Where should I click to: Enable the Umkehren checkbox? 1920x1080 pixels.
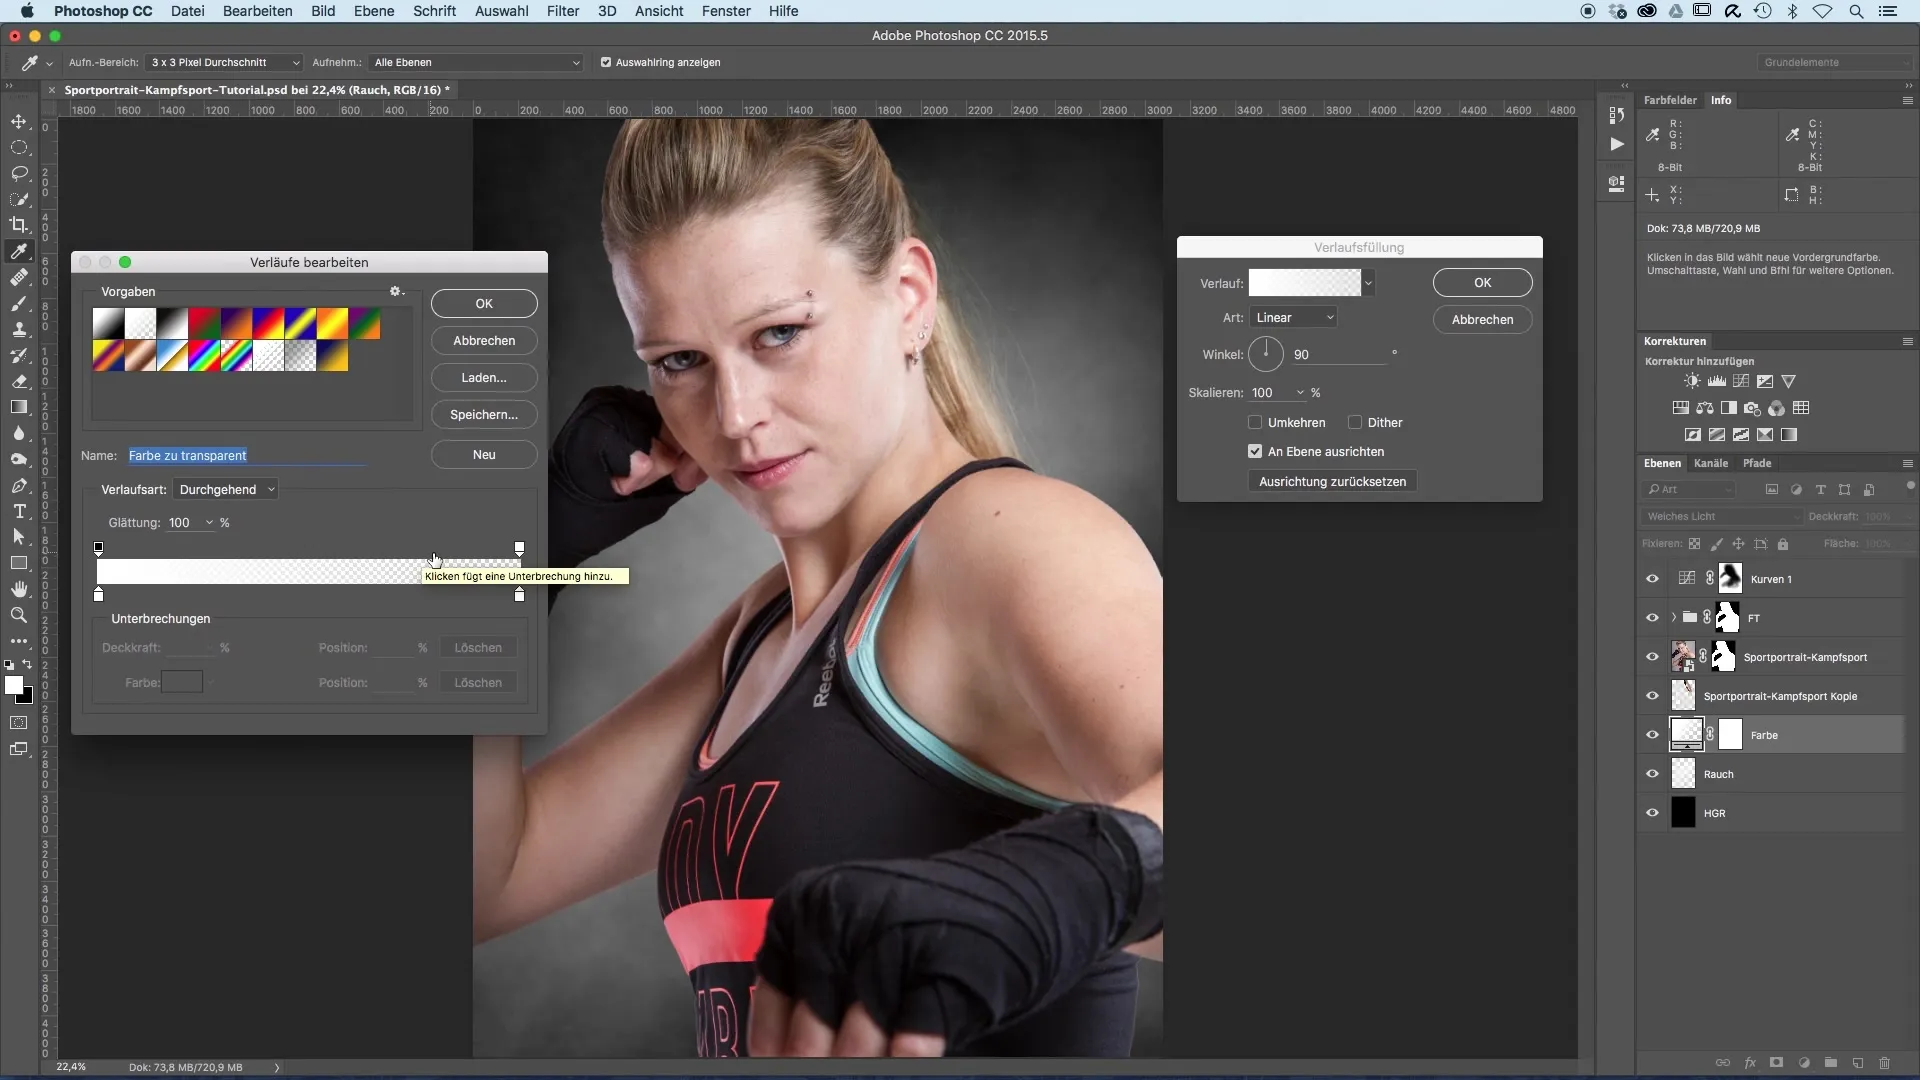(x=1255, y=422)
